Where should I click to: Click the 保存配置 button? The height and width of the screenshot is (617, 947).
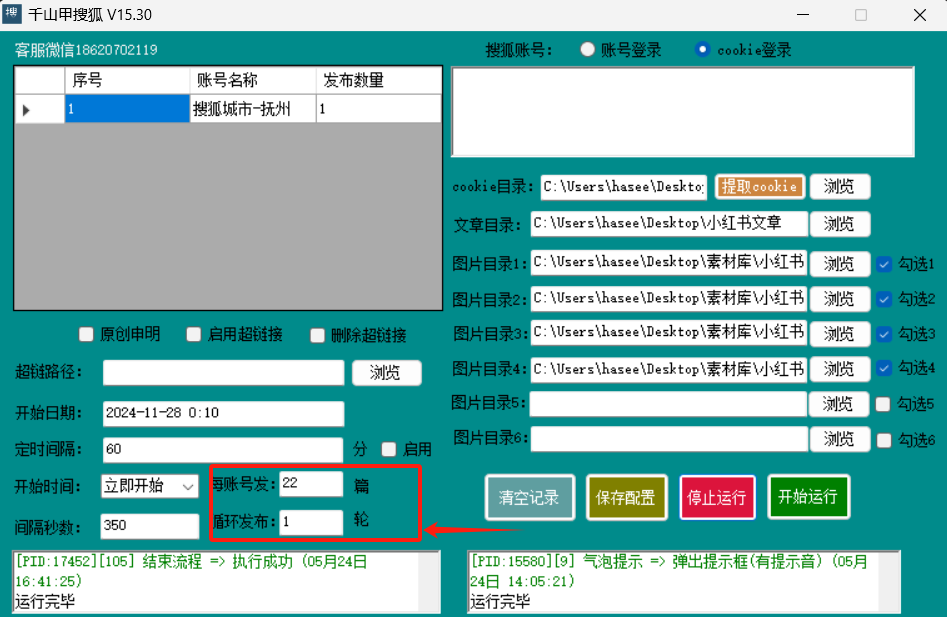point(626,497)
